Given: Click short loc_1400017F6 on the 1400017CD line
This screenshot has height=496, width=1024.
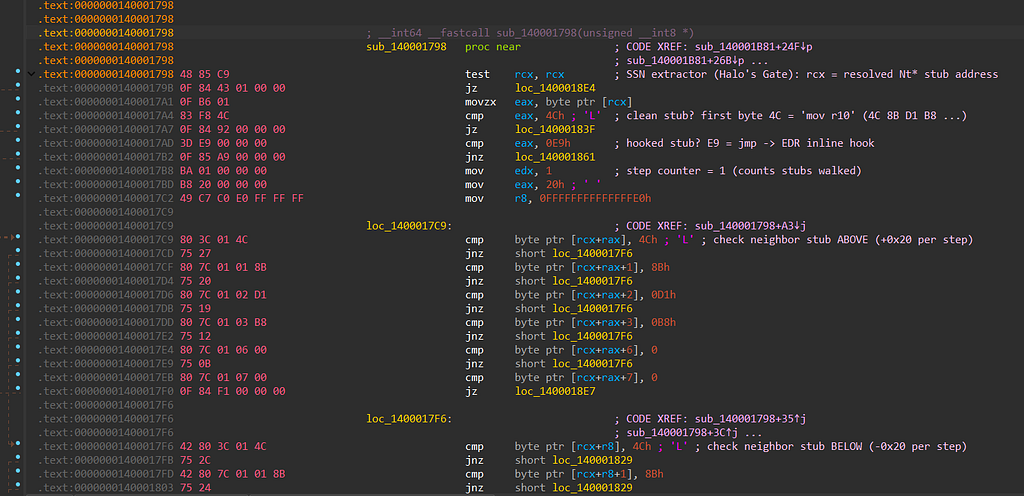Looking at the screenshot, I should (573, 254).
